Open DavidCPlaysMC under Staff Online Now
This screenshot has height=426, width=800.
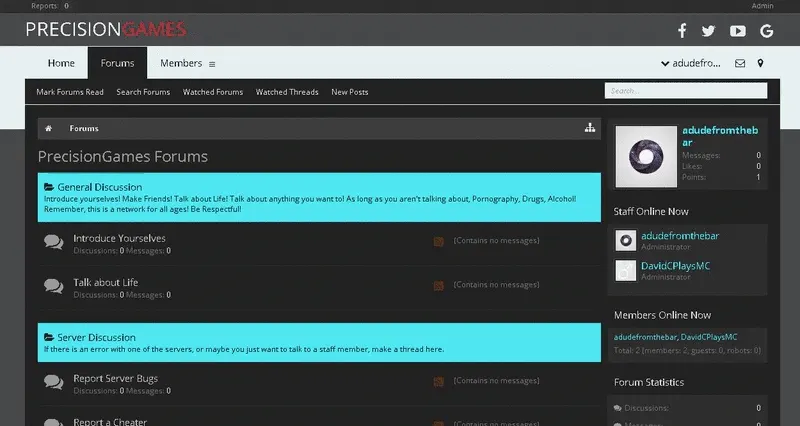[675, 266]
